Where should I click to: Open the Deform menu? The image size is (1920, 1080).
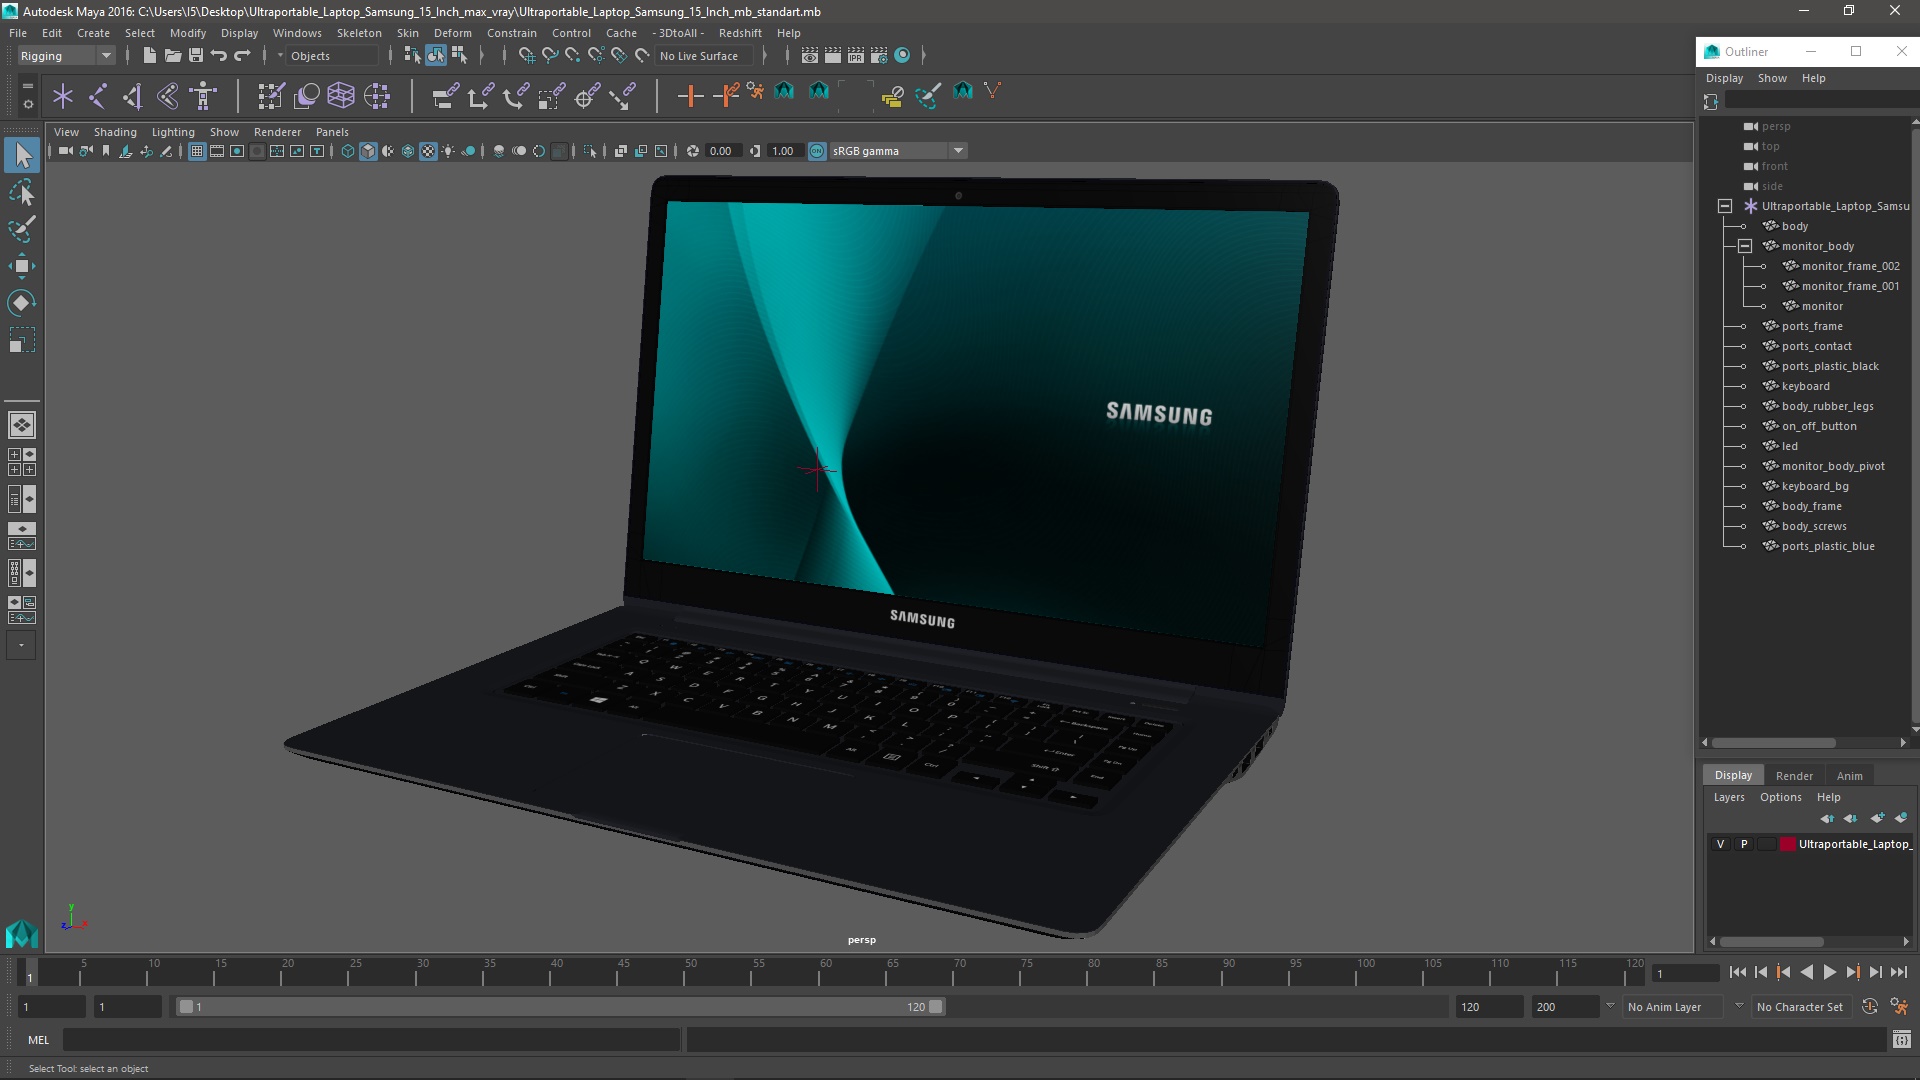(452, 33)
